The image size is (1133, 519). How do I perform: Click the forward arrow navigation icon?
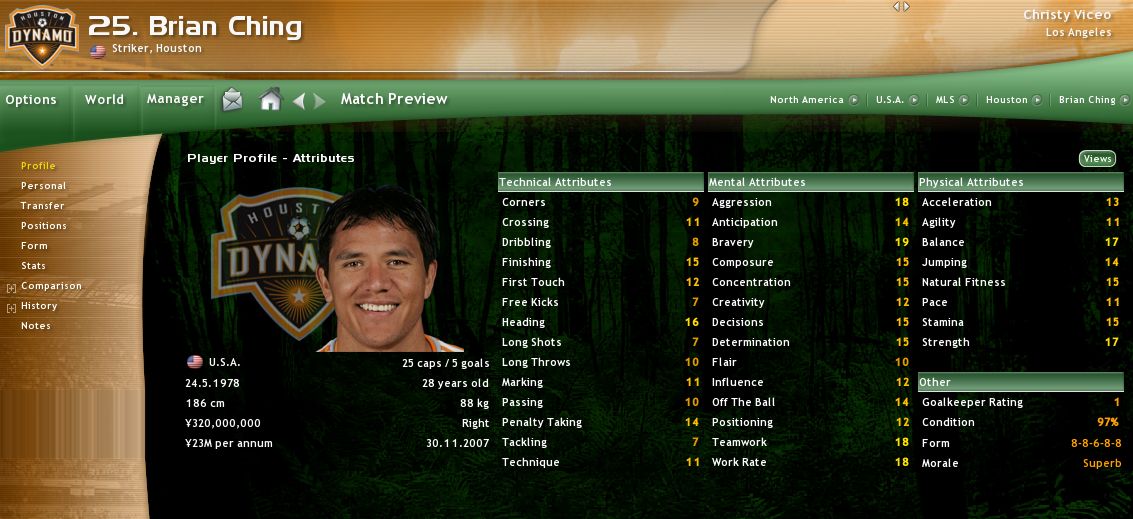tap(319, 101)
